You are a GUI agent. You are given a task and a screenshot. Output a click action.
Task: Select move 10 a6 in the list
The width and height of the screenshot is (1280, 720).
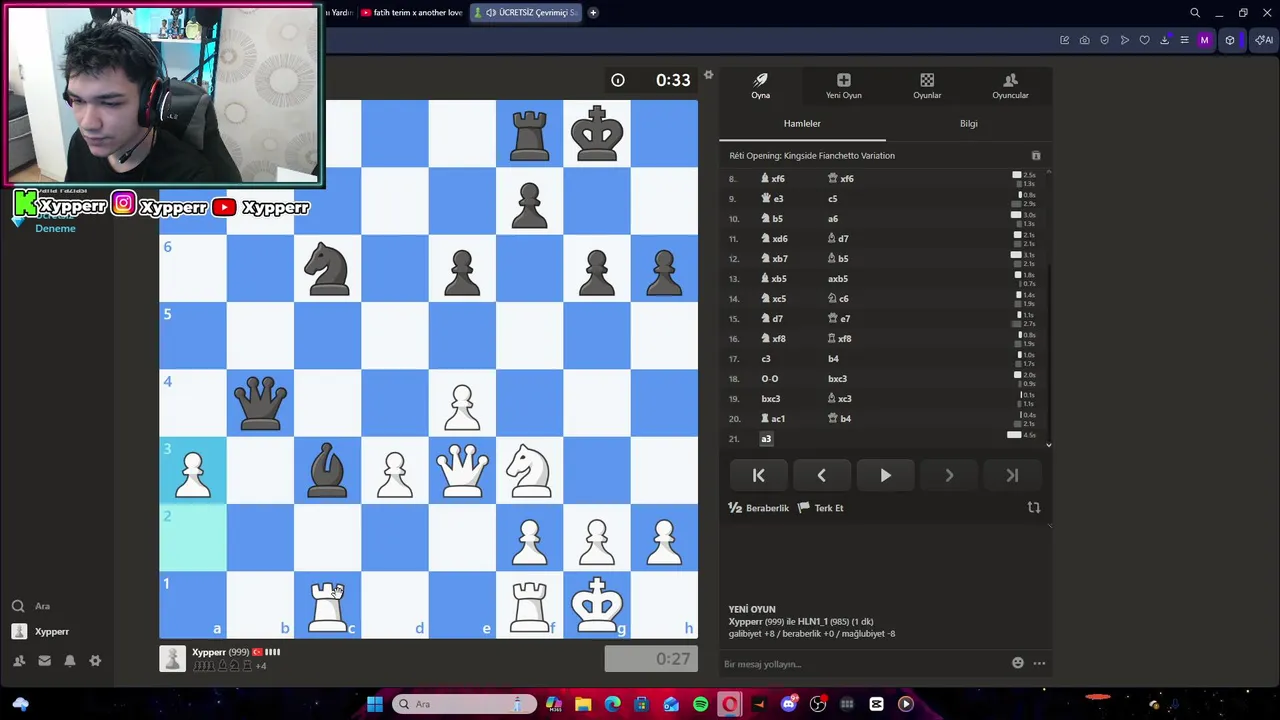pyautogui.click(x=833, y=219)
